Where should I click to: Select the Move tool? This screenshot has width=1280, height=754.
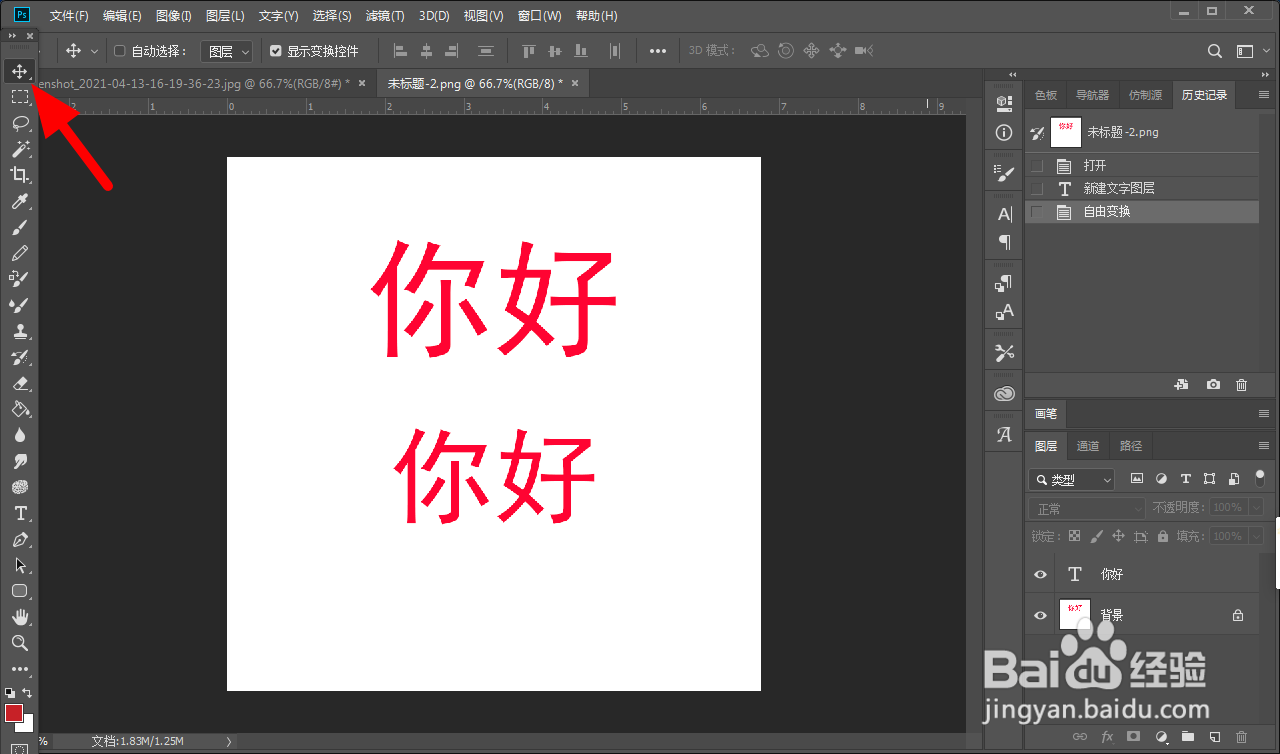(x=20, y=70)
